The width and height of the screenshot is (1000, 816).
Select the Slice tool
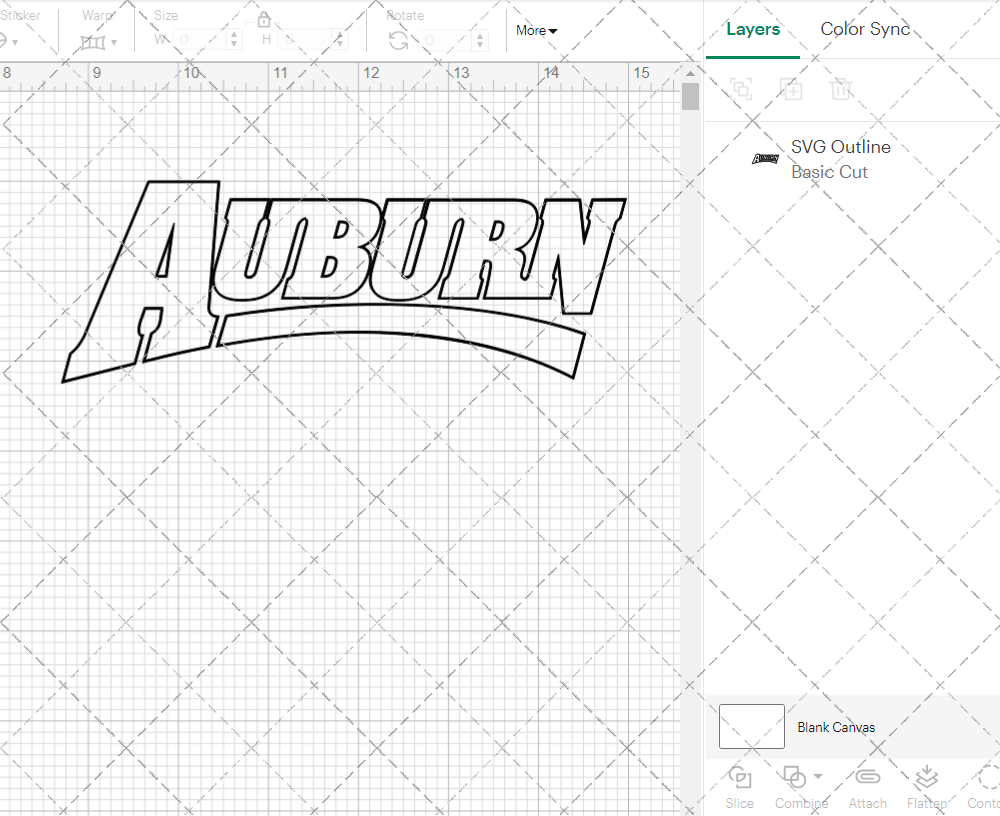tap(739, 787)
